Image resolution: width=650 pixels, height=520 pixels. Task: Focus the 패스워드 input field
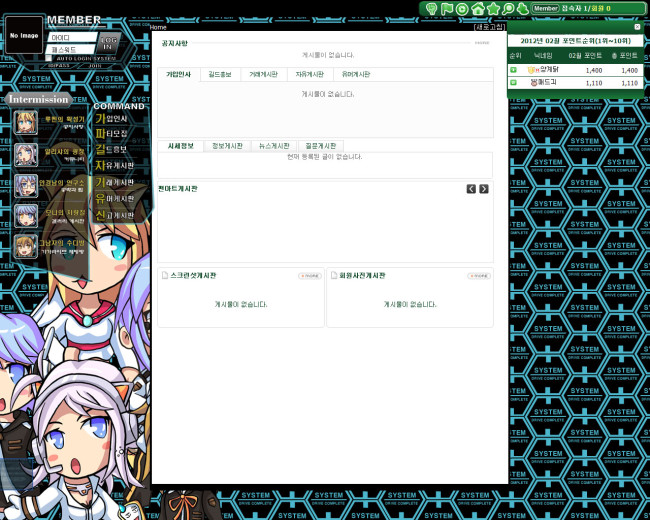coord(71,49)
